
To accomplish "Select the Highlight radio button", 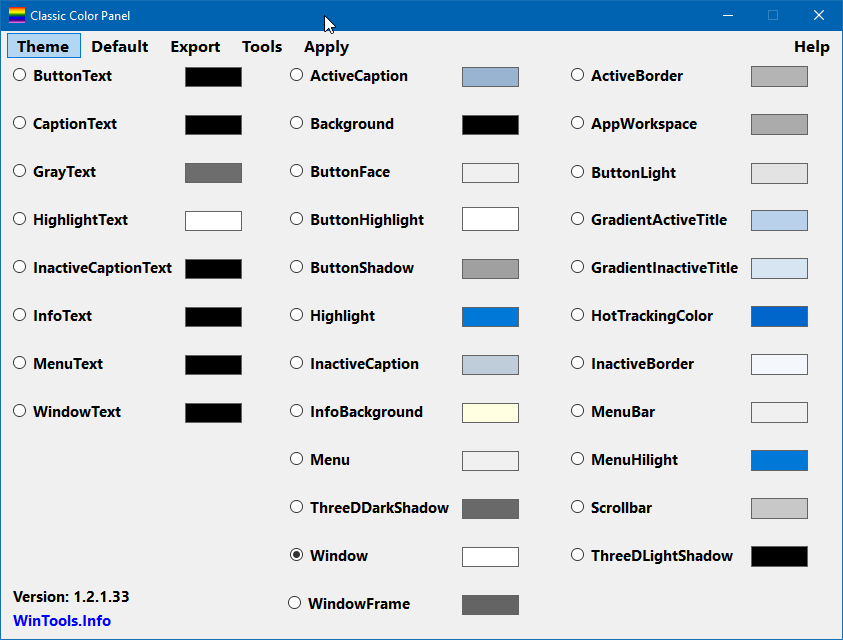I will tap(296, 315).
